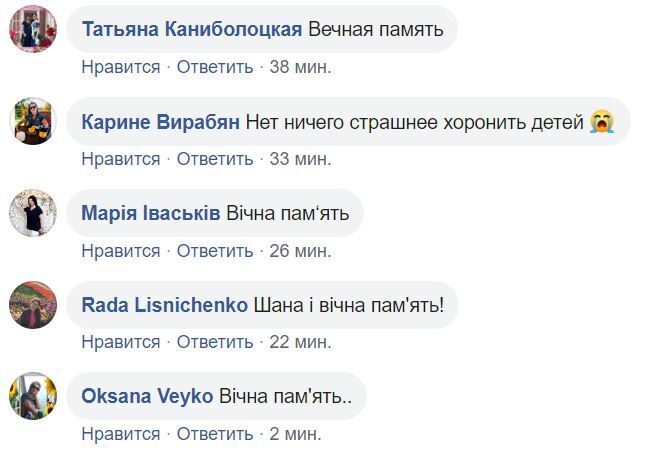653x456 pixels.
Task: Open Карине Вирабян's profile name link
Action: click(160, 122)
